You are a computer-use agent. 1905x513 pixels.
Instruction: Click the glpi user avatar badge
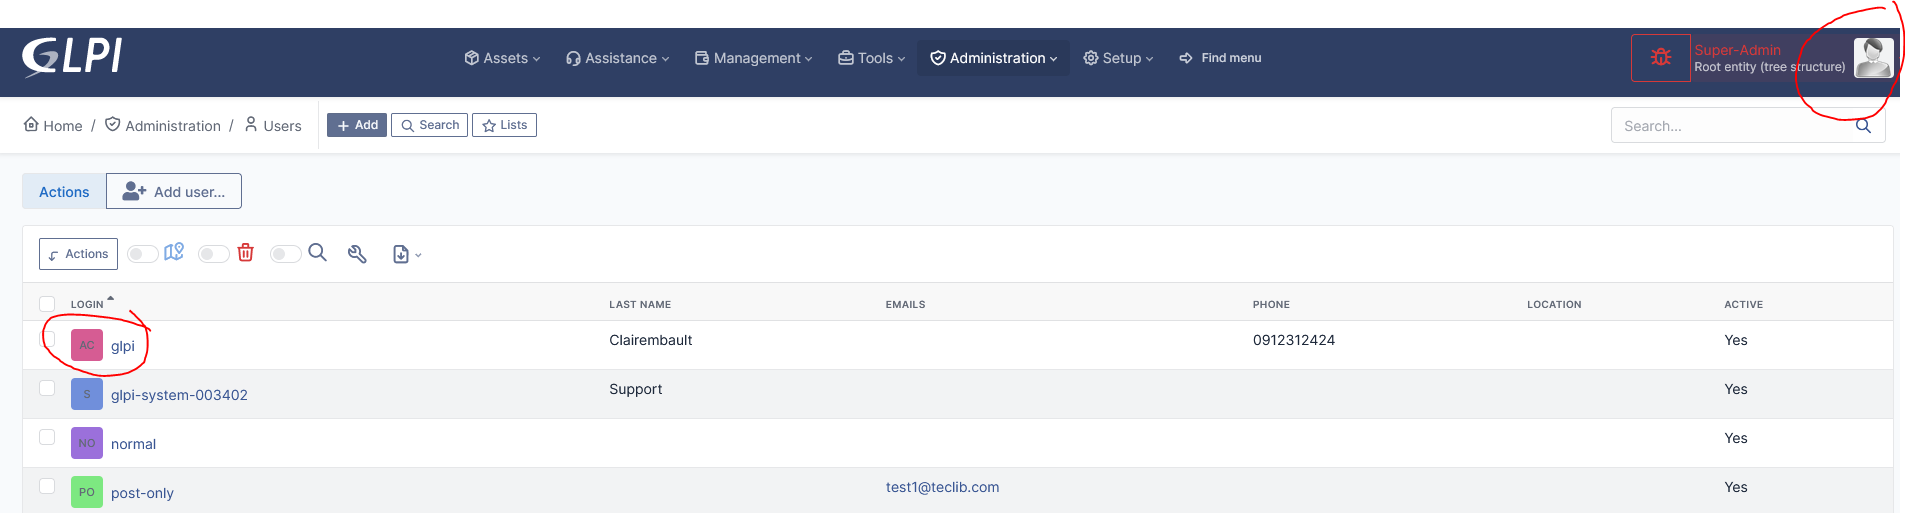point(87,345)
